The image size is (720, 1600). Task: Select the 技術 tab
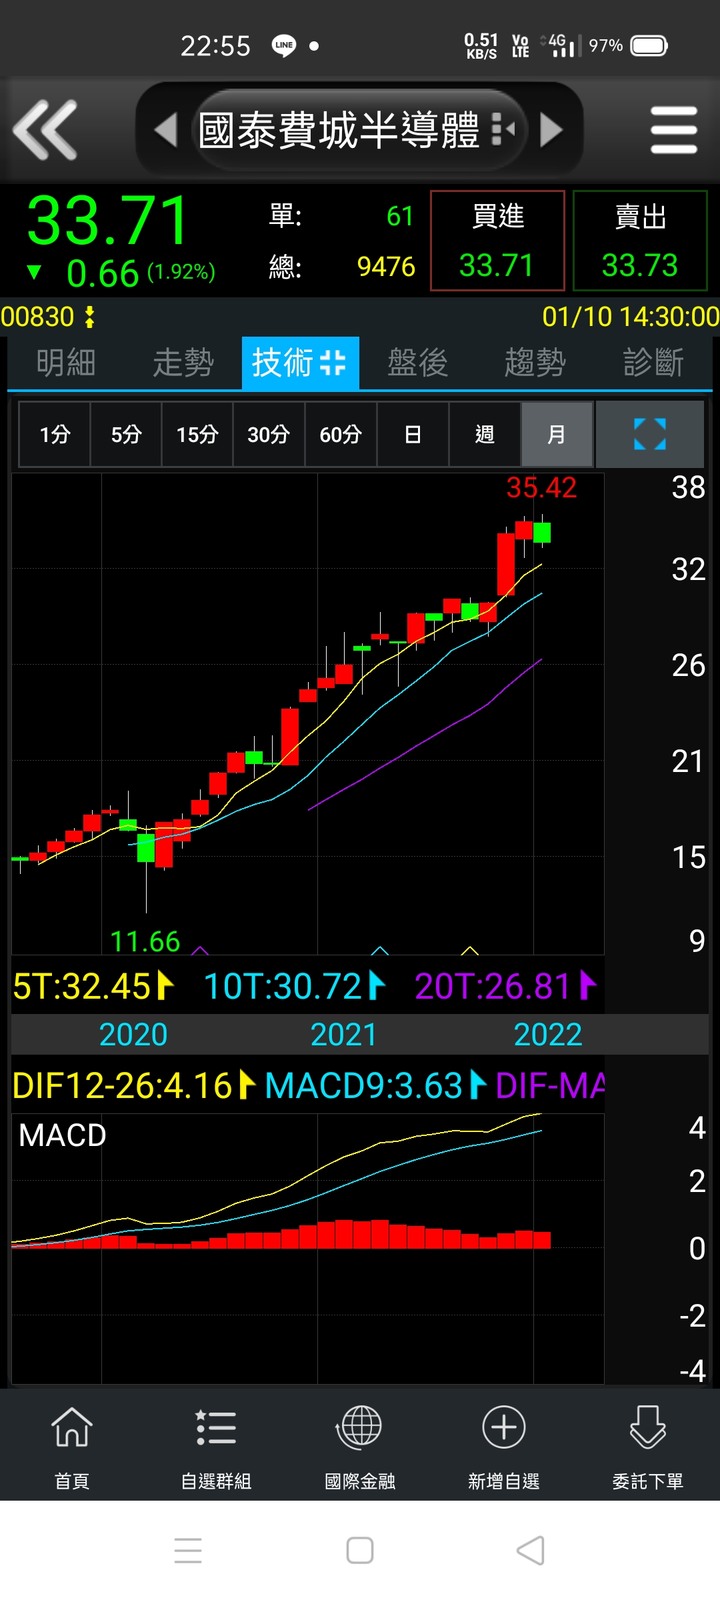300,362
